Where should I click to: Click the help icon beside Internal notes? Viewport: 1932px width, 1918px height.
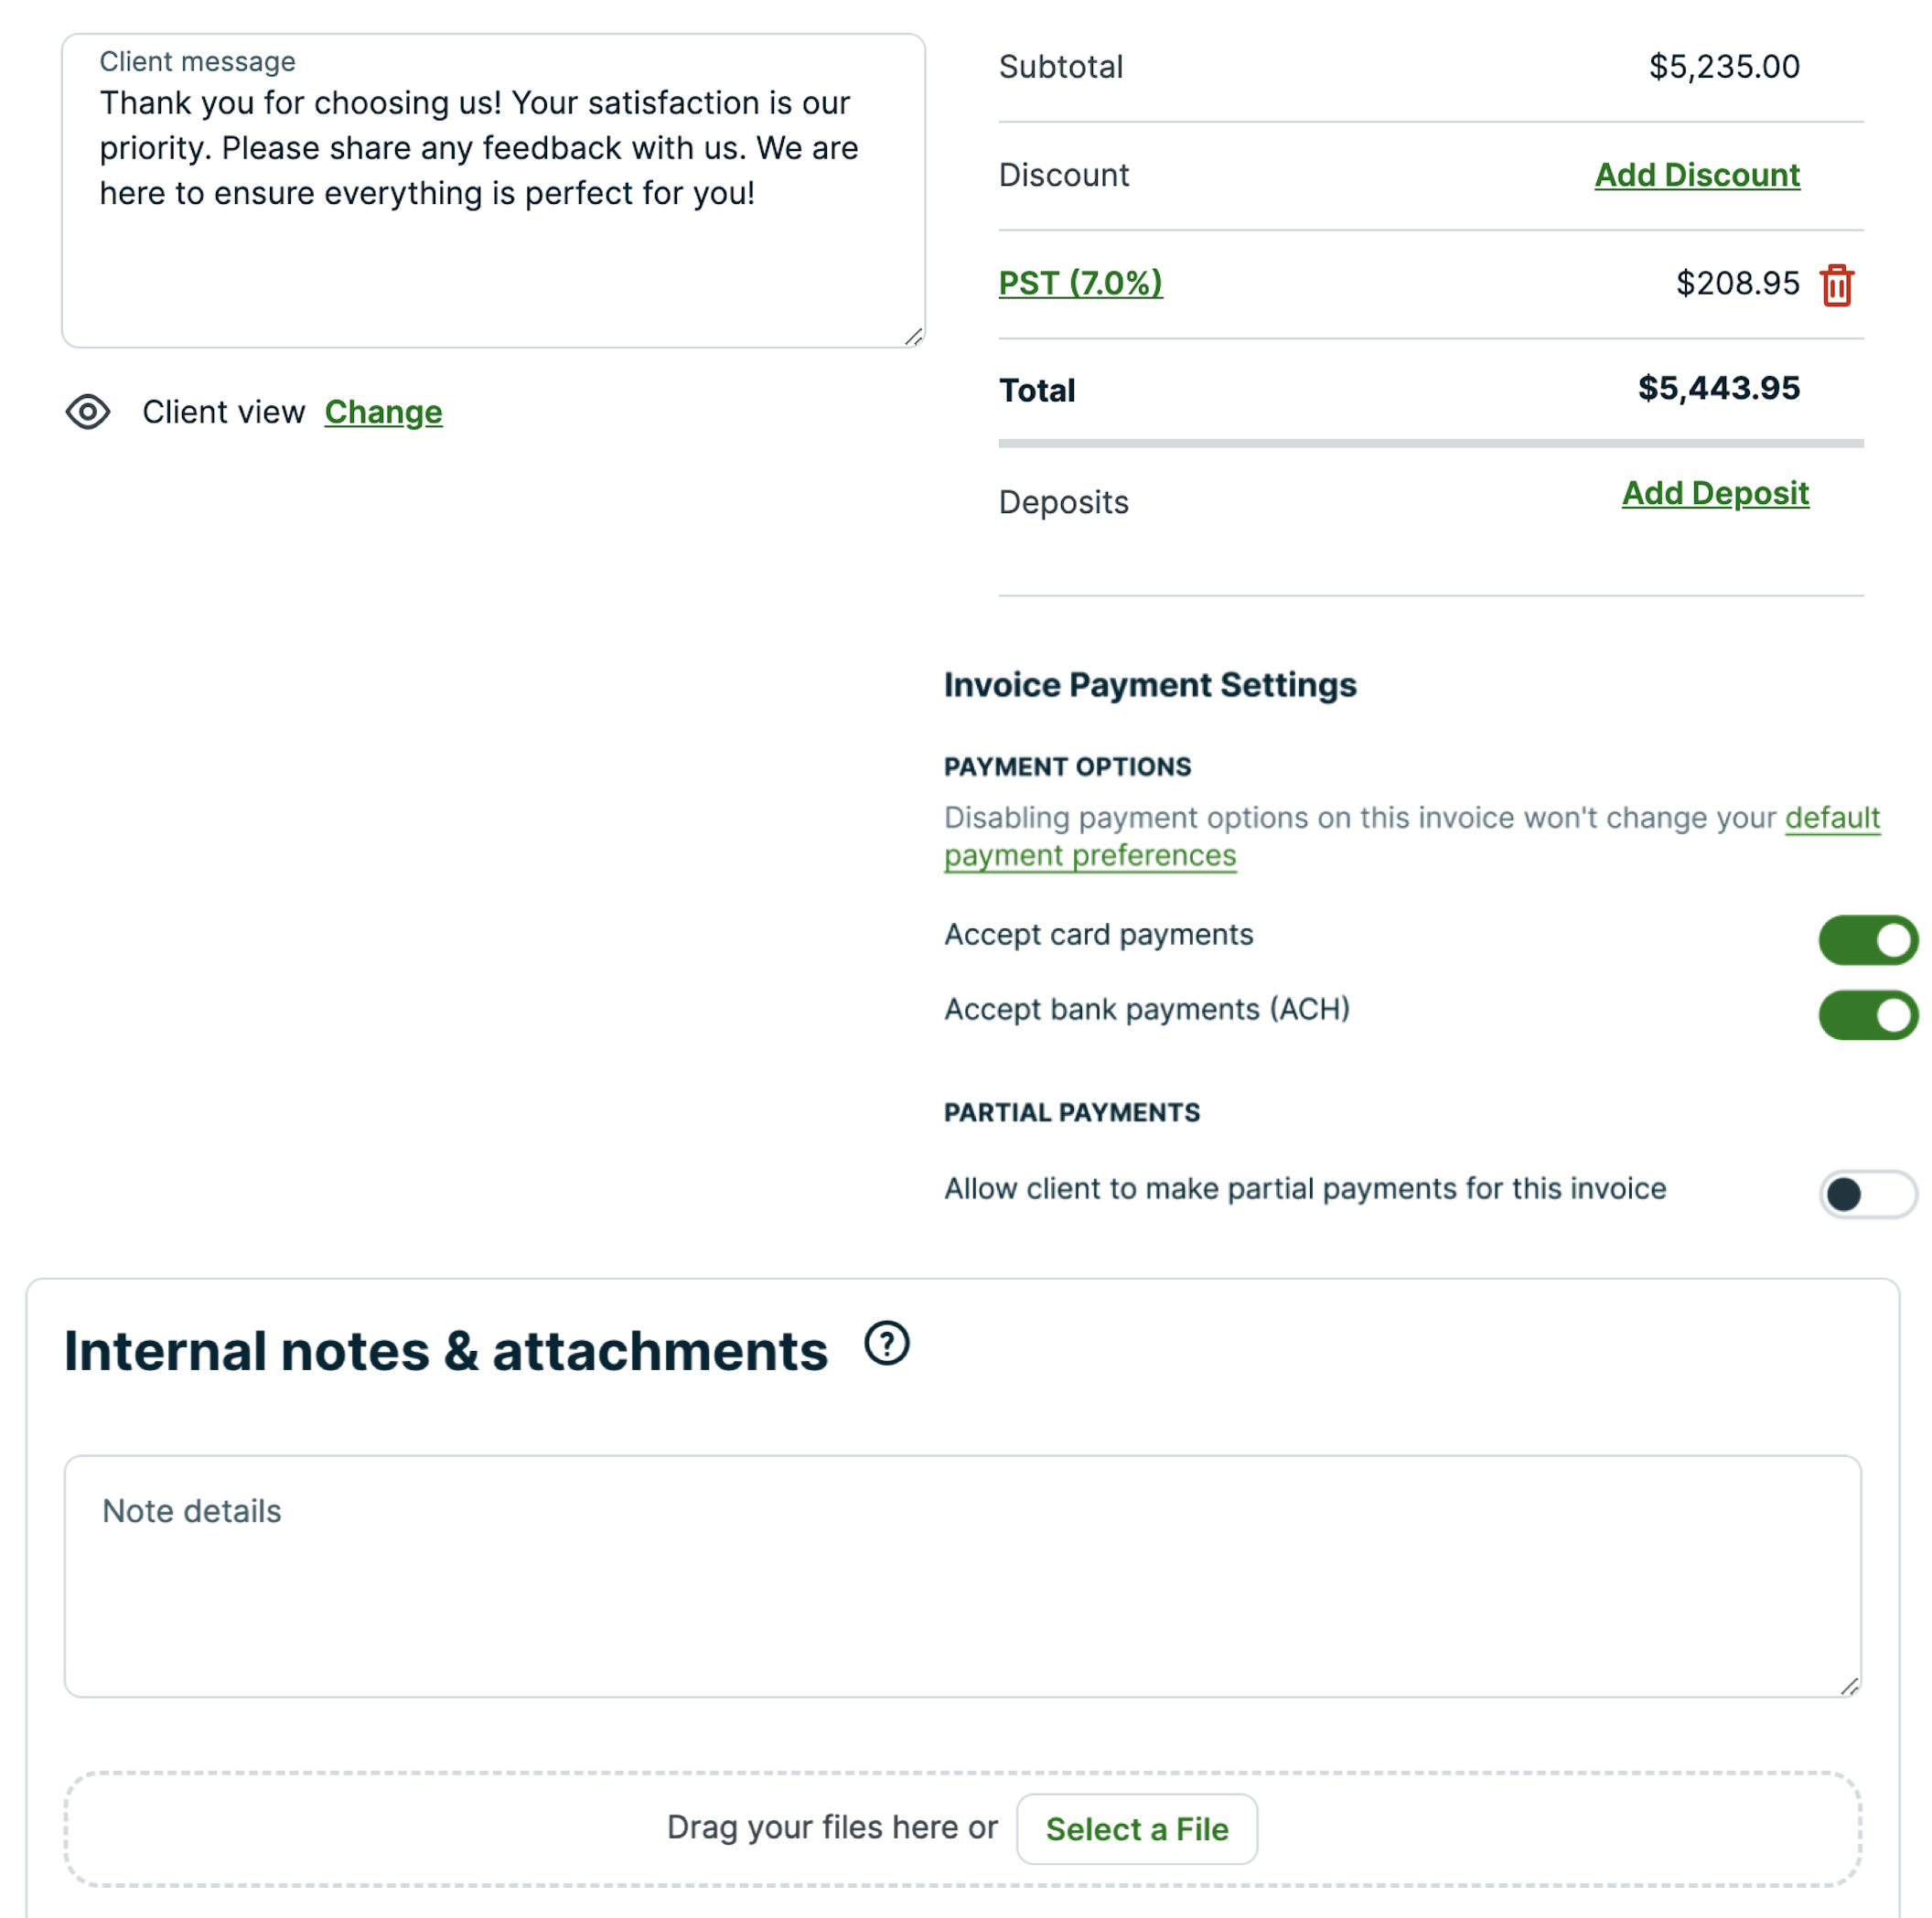tap(886, 1343)
